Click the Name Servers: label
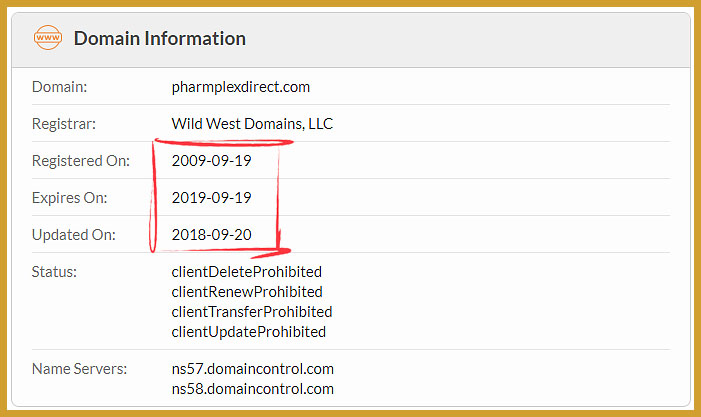 coord(80,369)
